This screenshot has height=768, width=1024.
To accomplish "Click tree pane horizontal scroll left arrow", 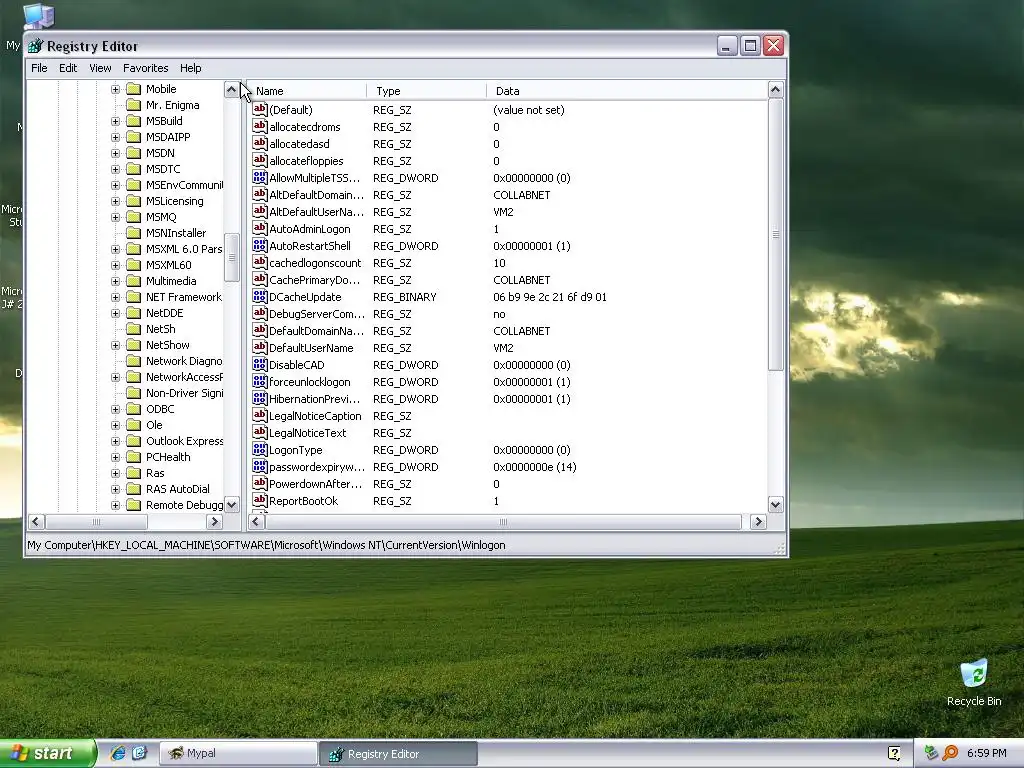I will click(x=36, y=521).
